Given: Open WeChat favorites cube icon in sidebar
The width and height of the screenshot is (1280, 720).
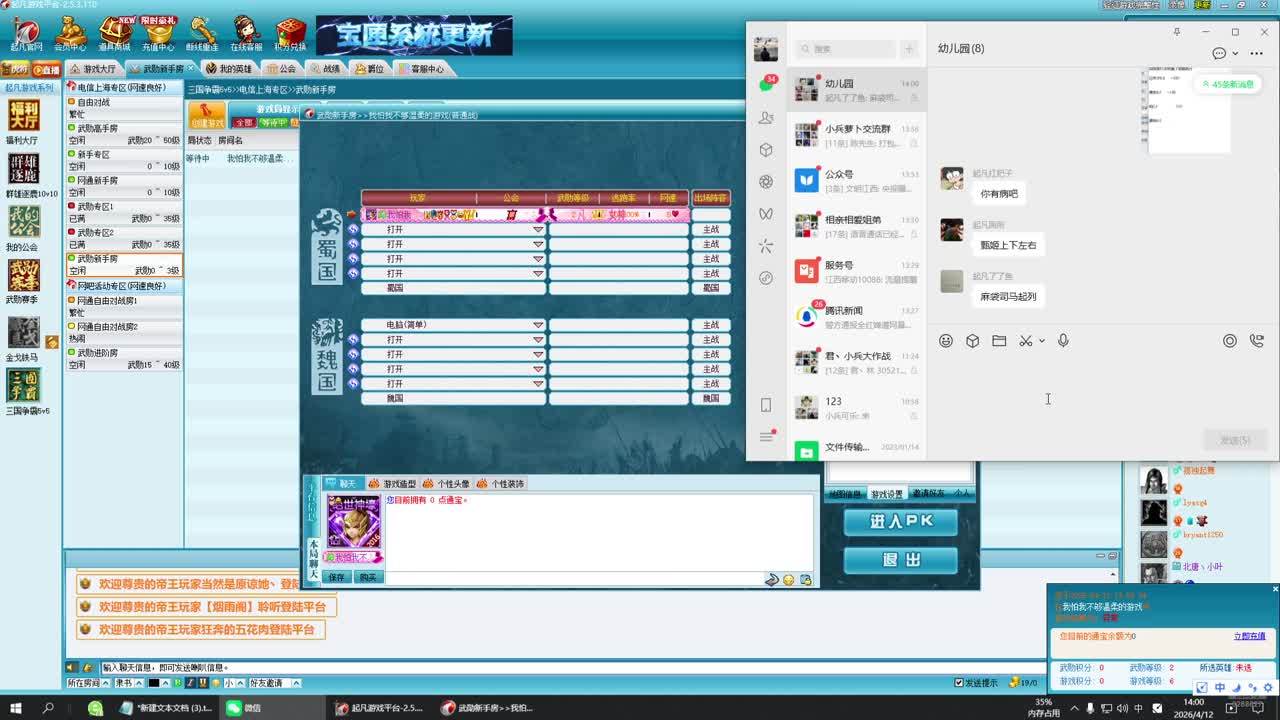Looking at the screenshot, I should (x=766, y=150).
